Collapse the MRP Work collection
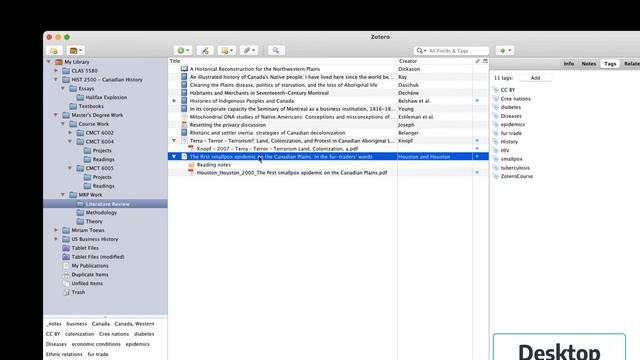640x360 pixels. (63, 195)
